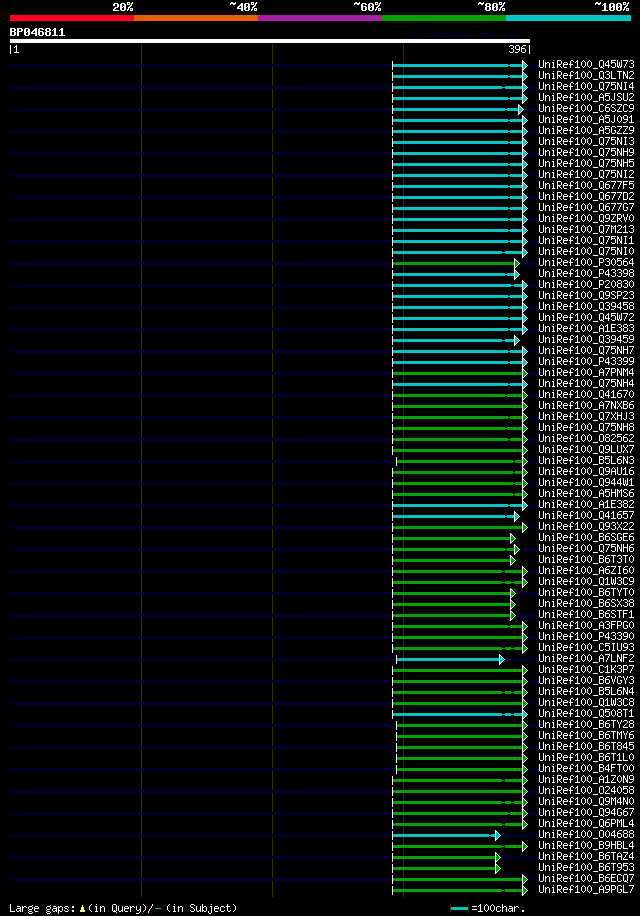Select label UniRef100_B6T3T0
Viewport: 640px width, 916px height.
(x=586, y=560)
